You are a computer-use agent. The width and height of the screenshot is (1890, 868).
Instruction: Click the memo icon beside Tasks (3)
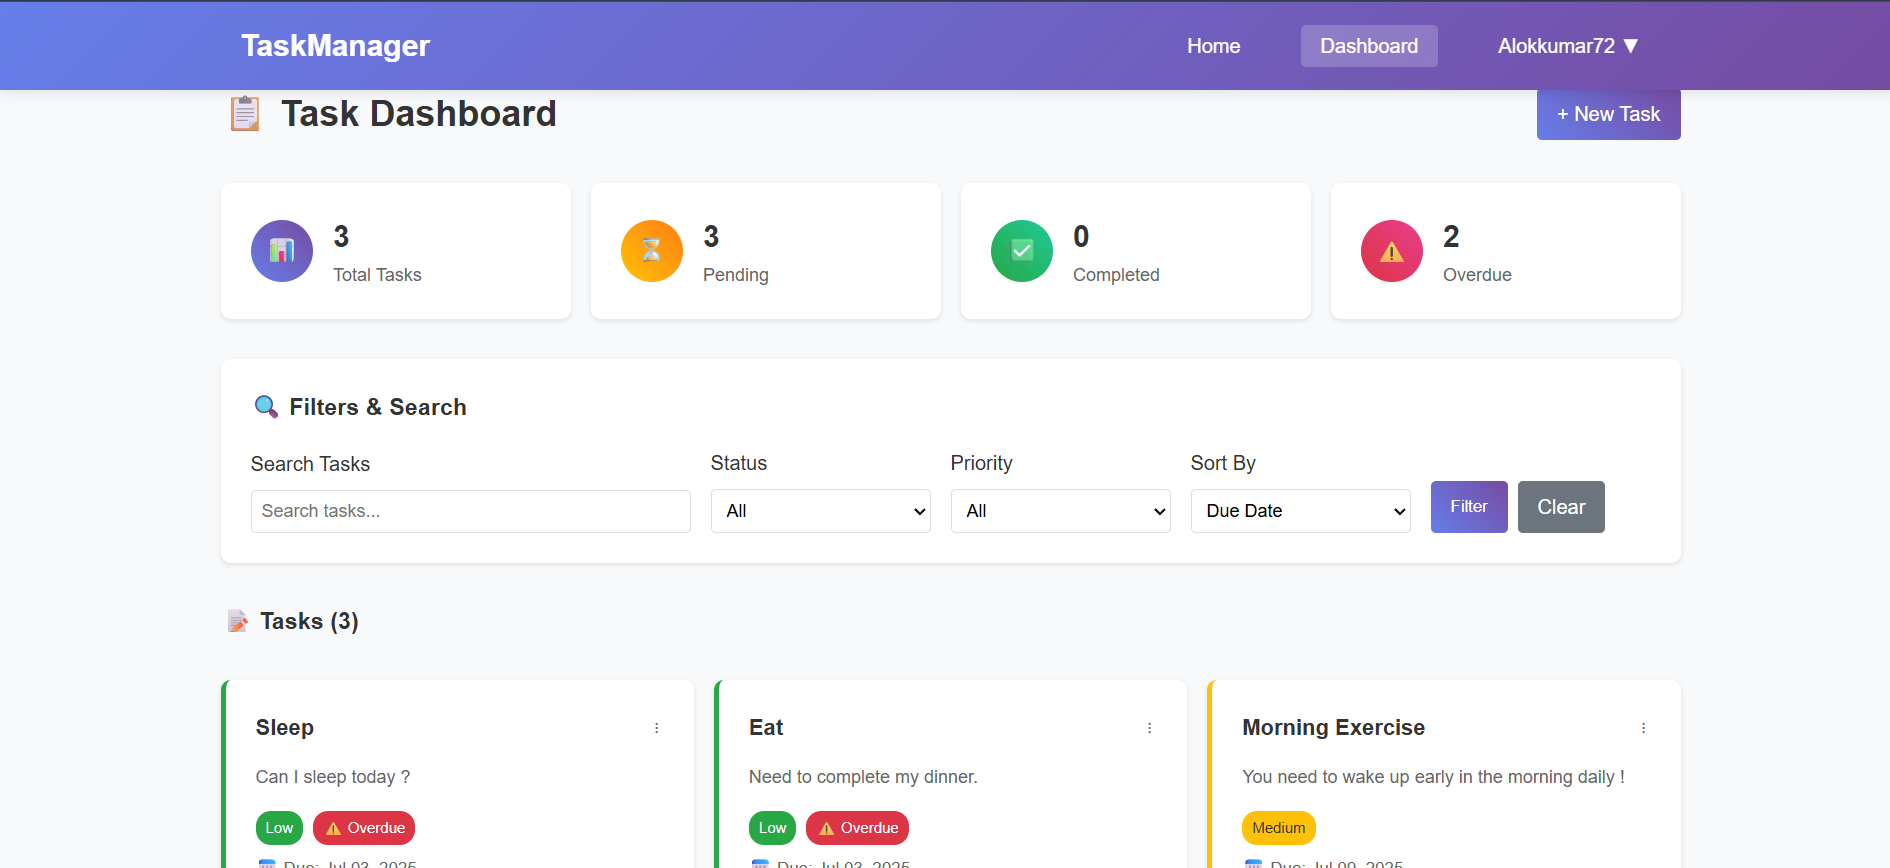tap(238, 622)
